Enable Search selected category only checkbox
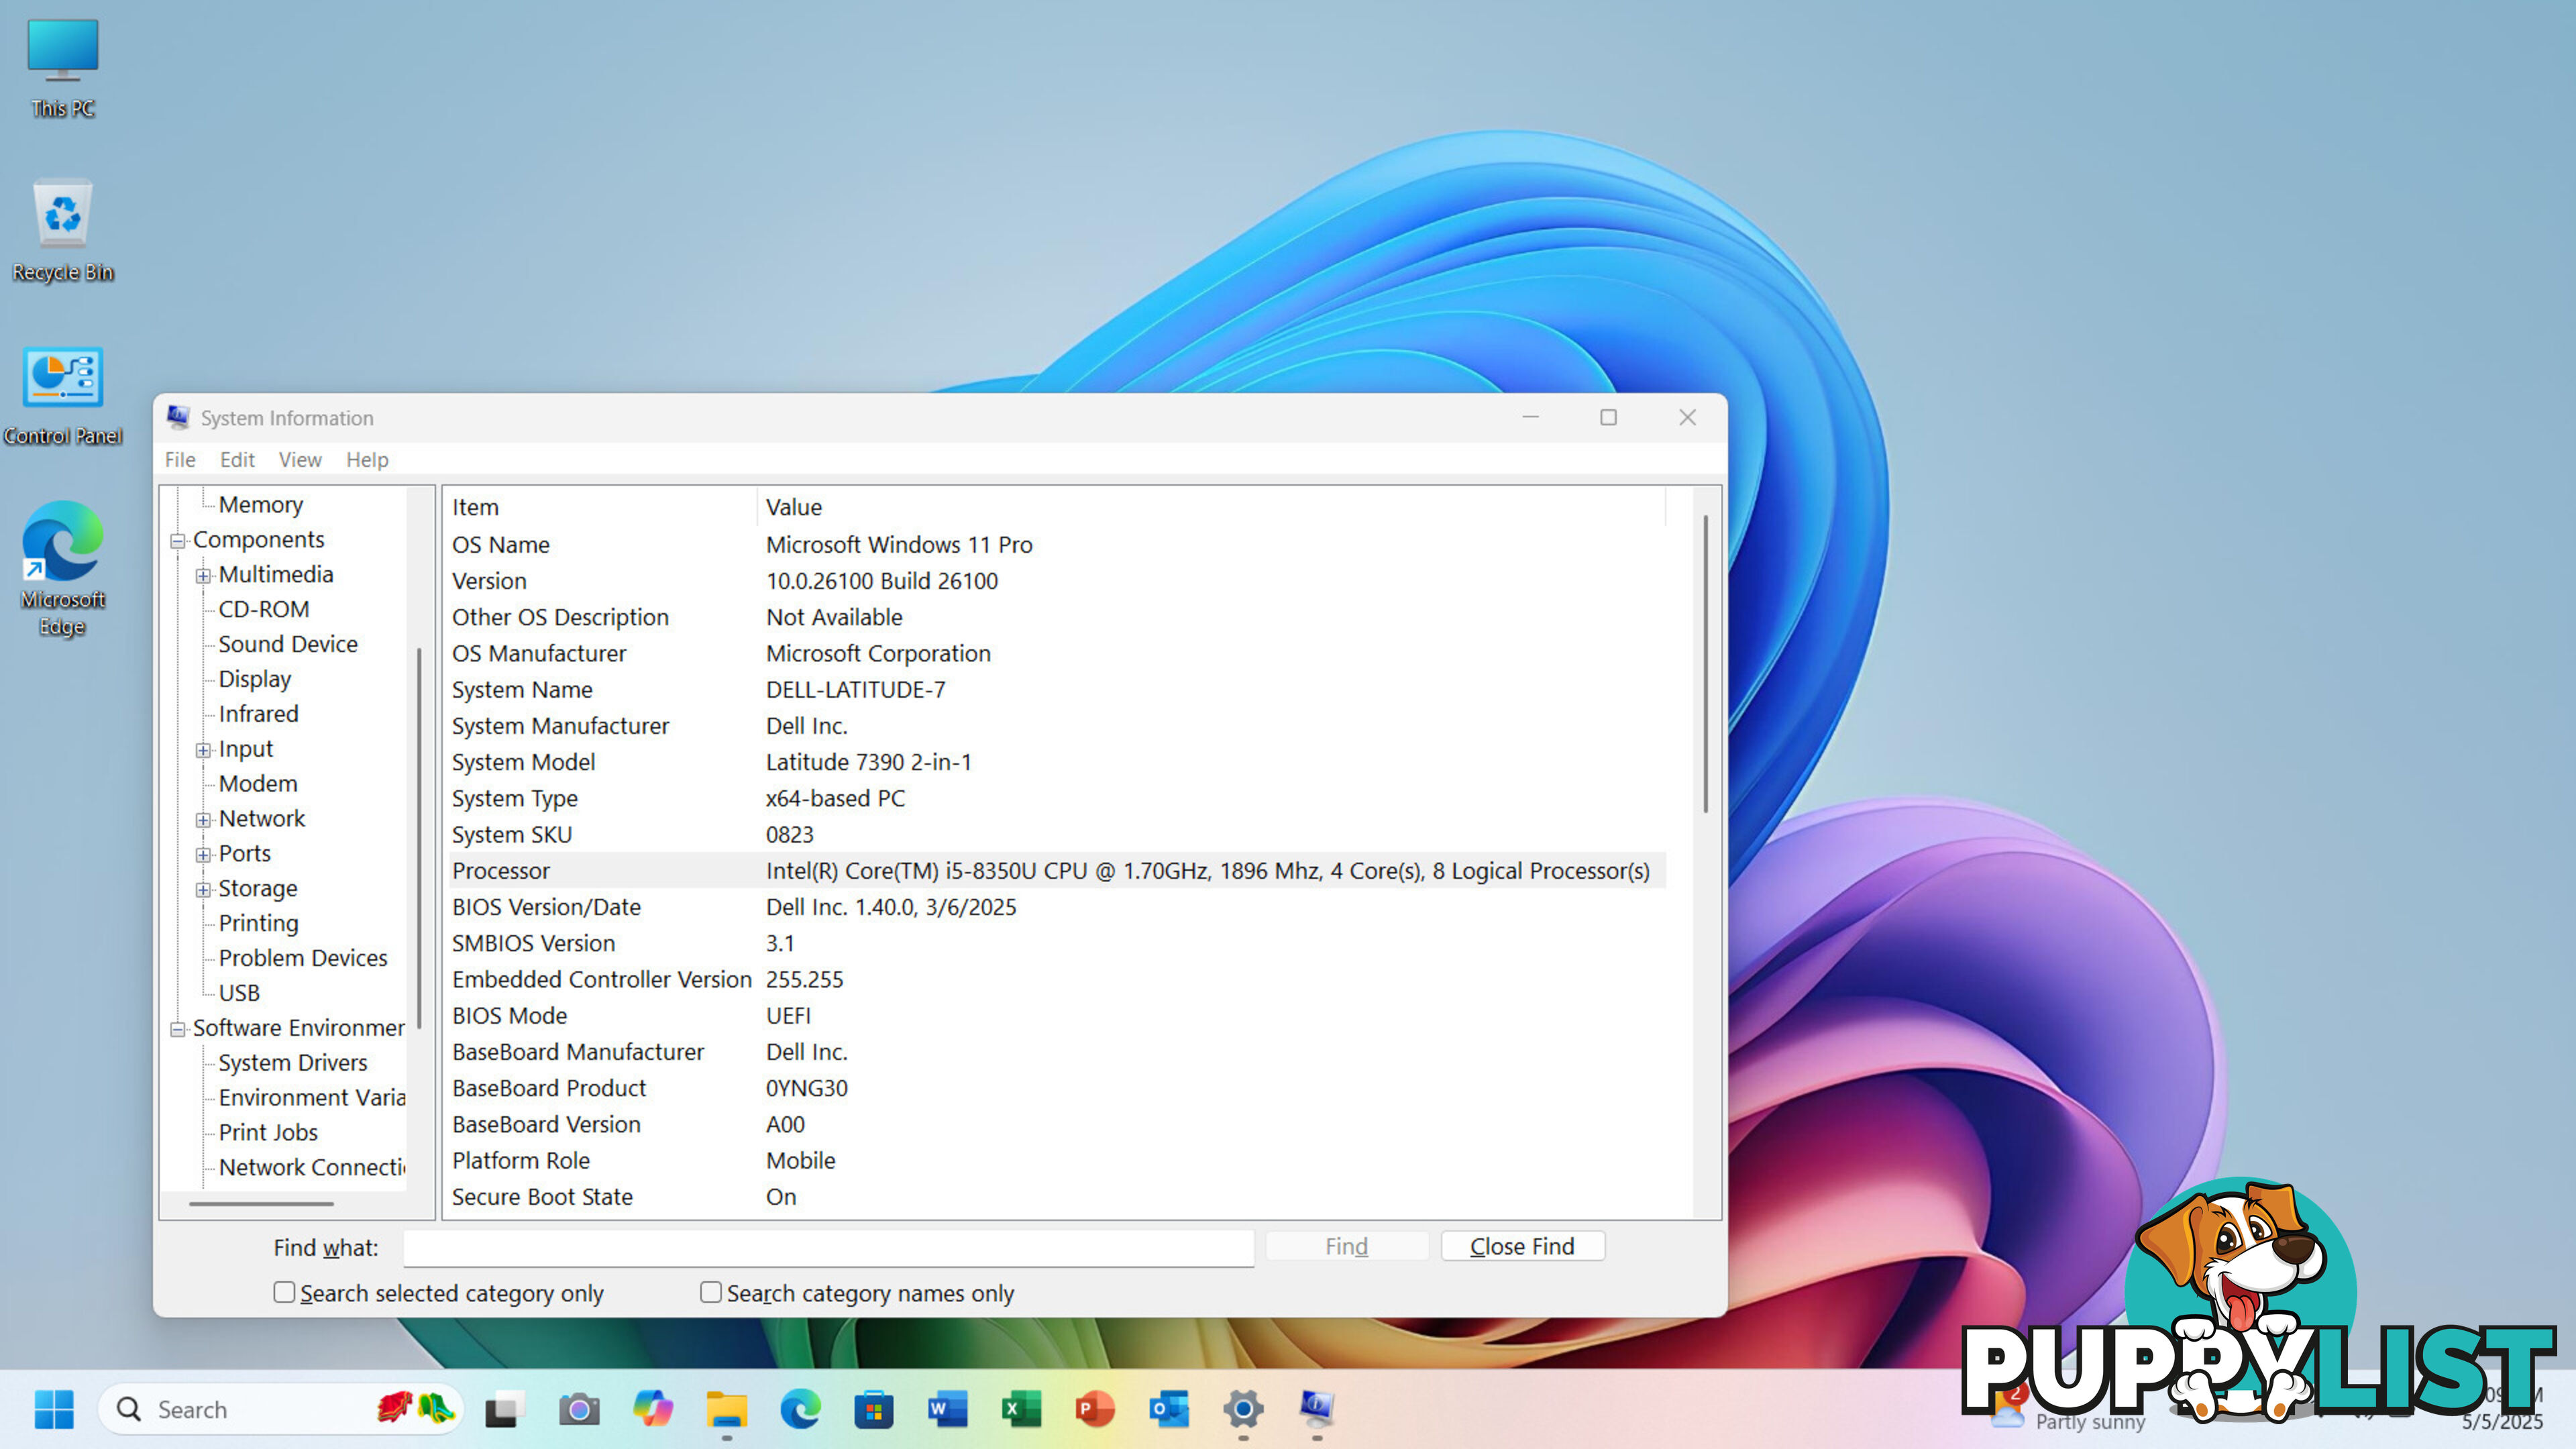The image size is (2576, 1449). (x=284, y=1292)
